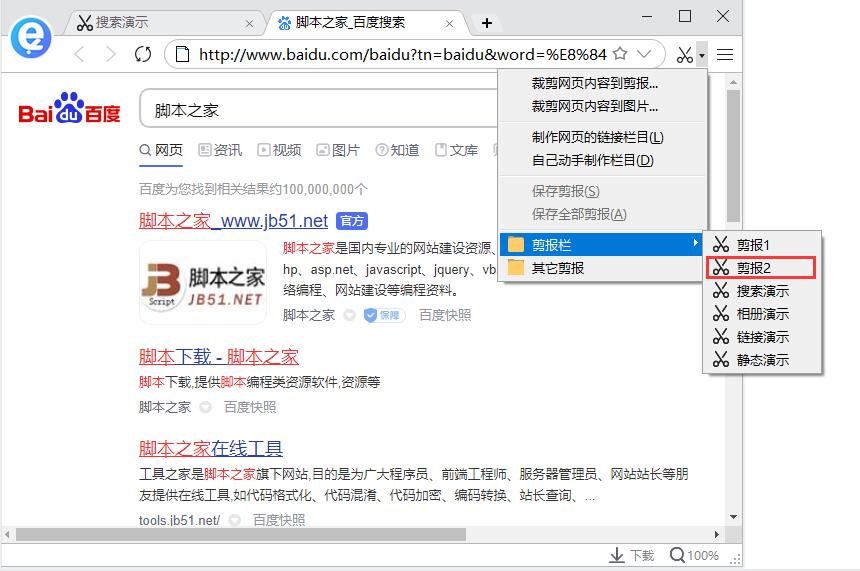Open the scissors dropdown arrow
The width and height of the screenshot is (860, 571).
coord(701,55)
